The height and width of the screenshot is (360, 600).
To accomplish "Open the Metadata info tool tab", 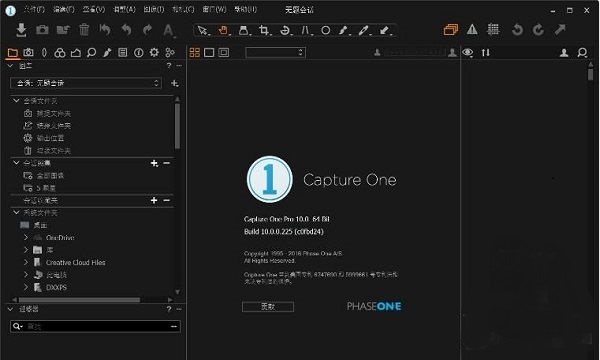I will click(139, 52).
